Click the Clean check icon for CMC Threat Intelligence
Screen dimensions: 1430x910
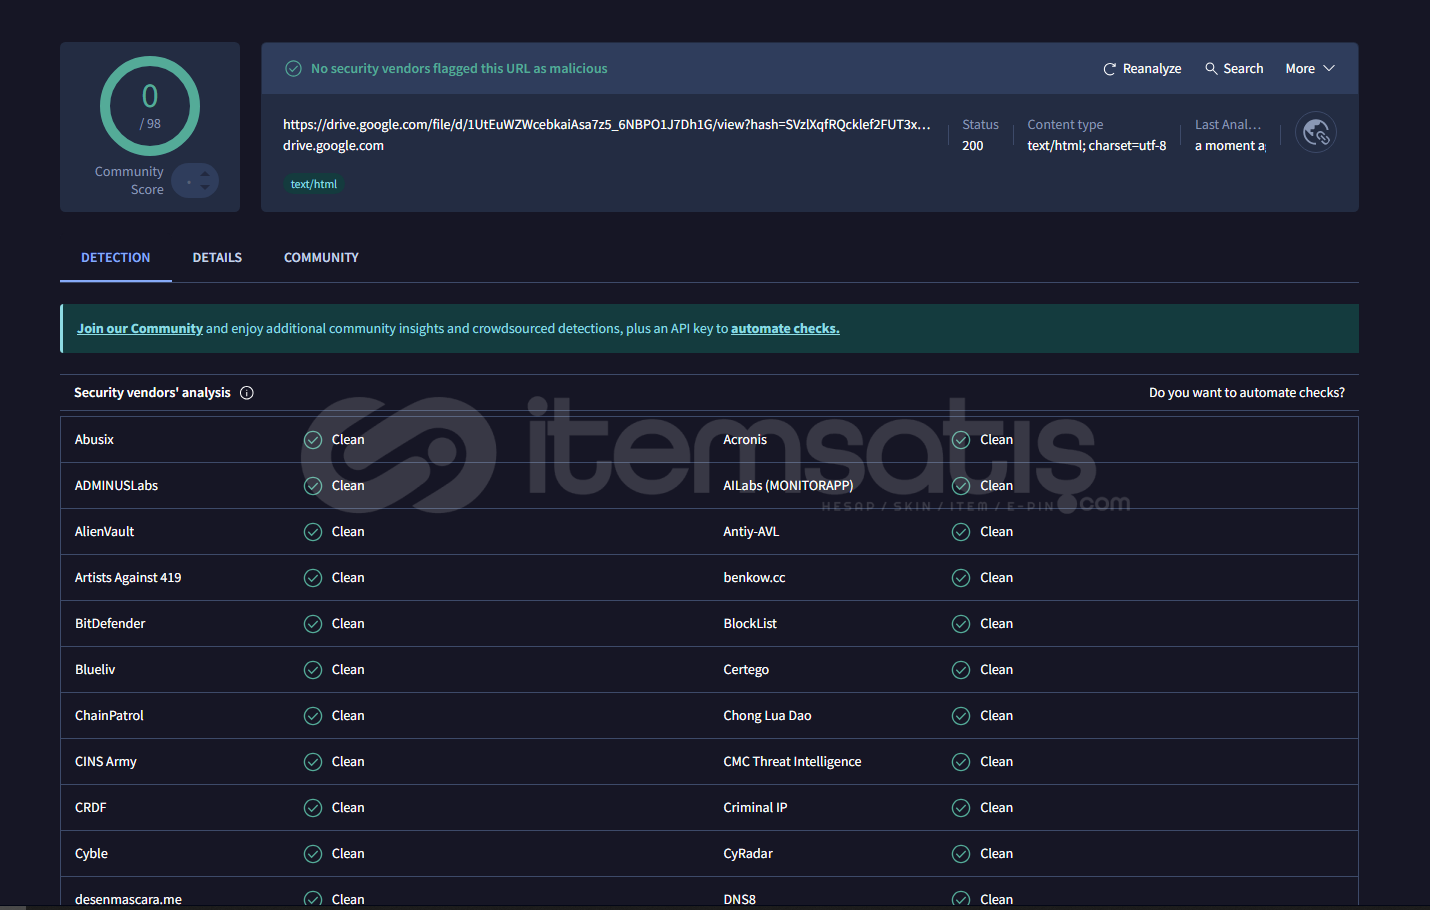coord(961,762)
